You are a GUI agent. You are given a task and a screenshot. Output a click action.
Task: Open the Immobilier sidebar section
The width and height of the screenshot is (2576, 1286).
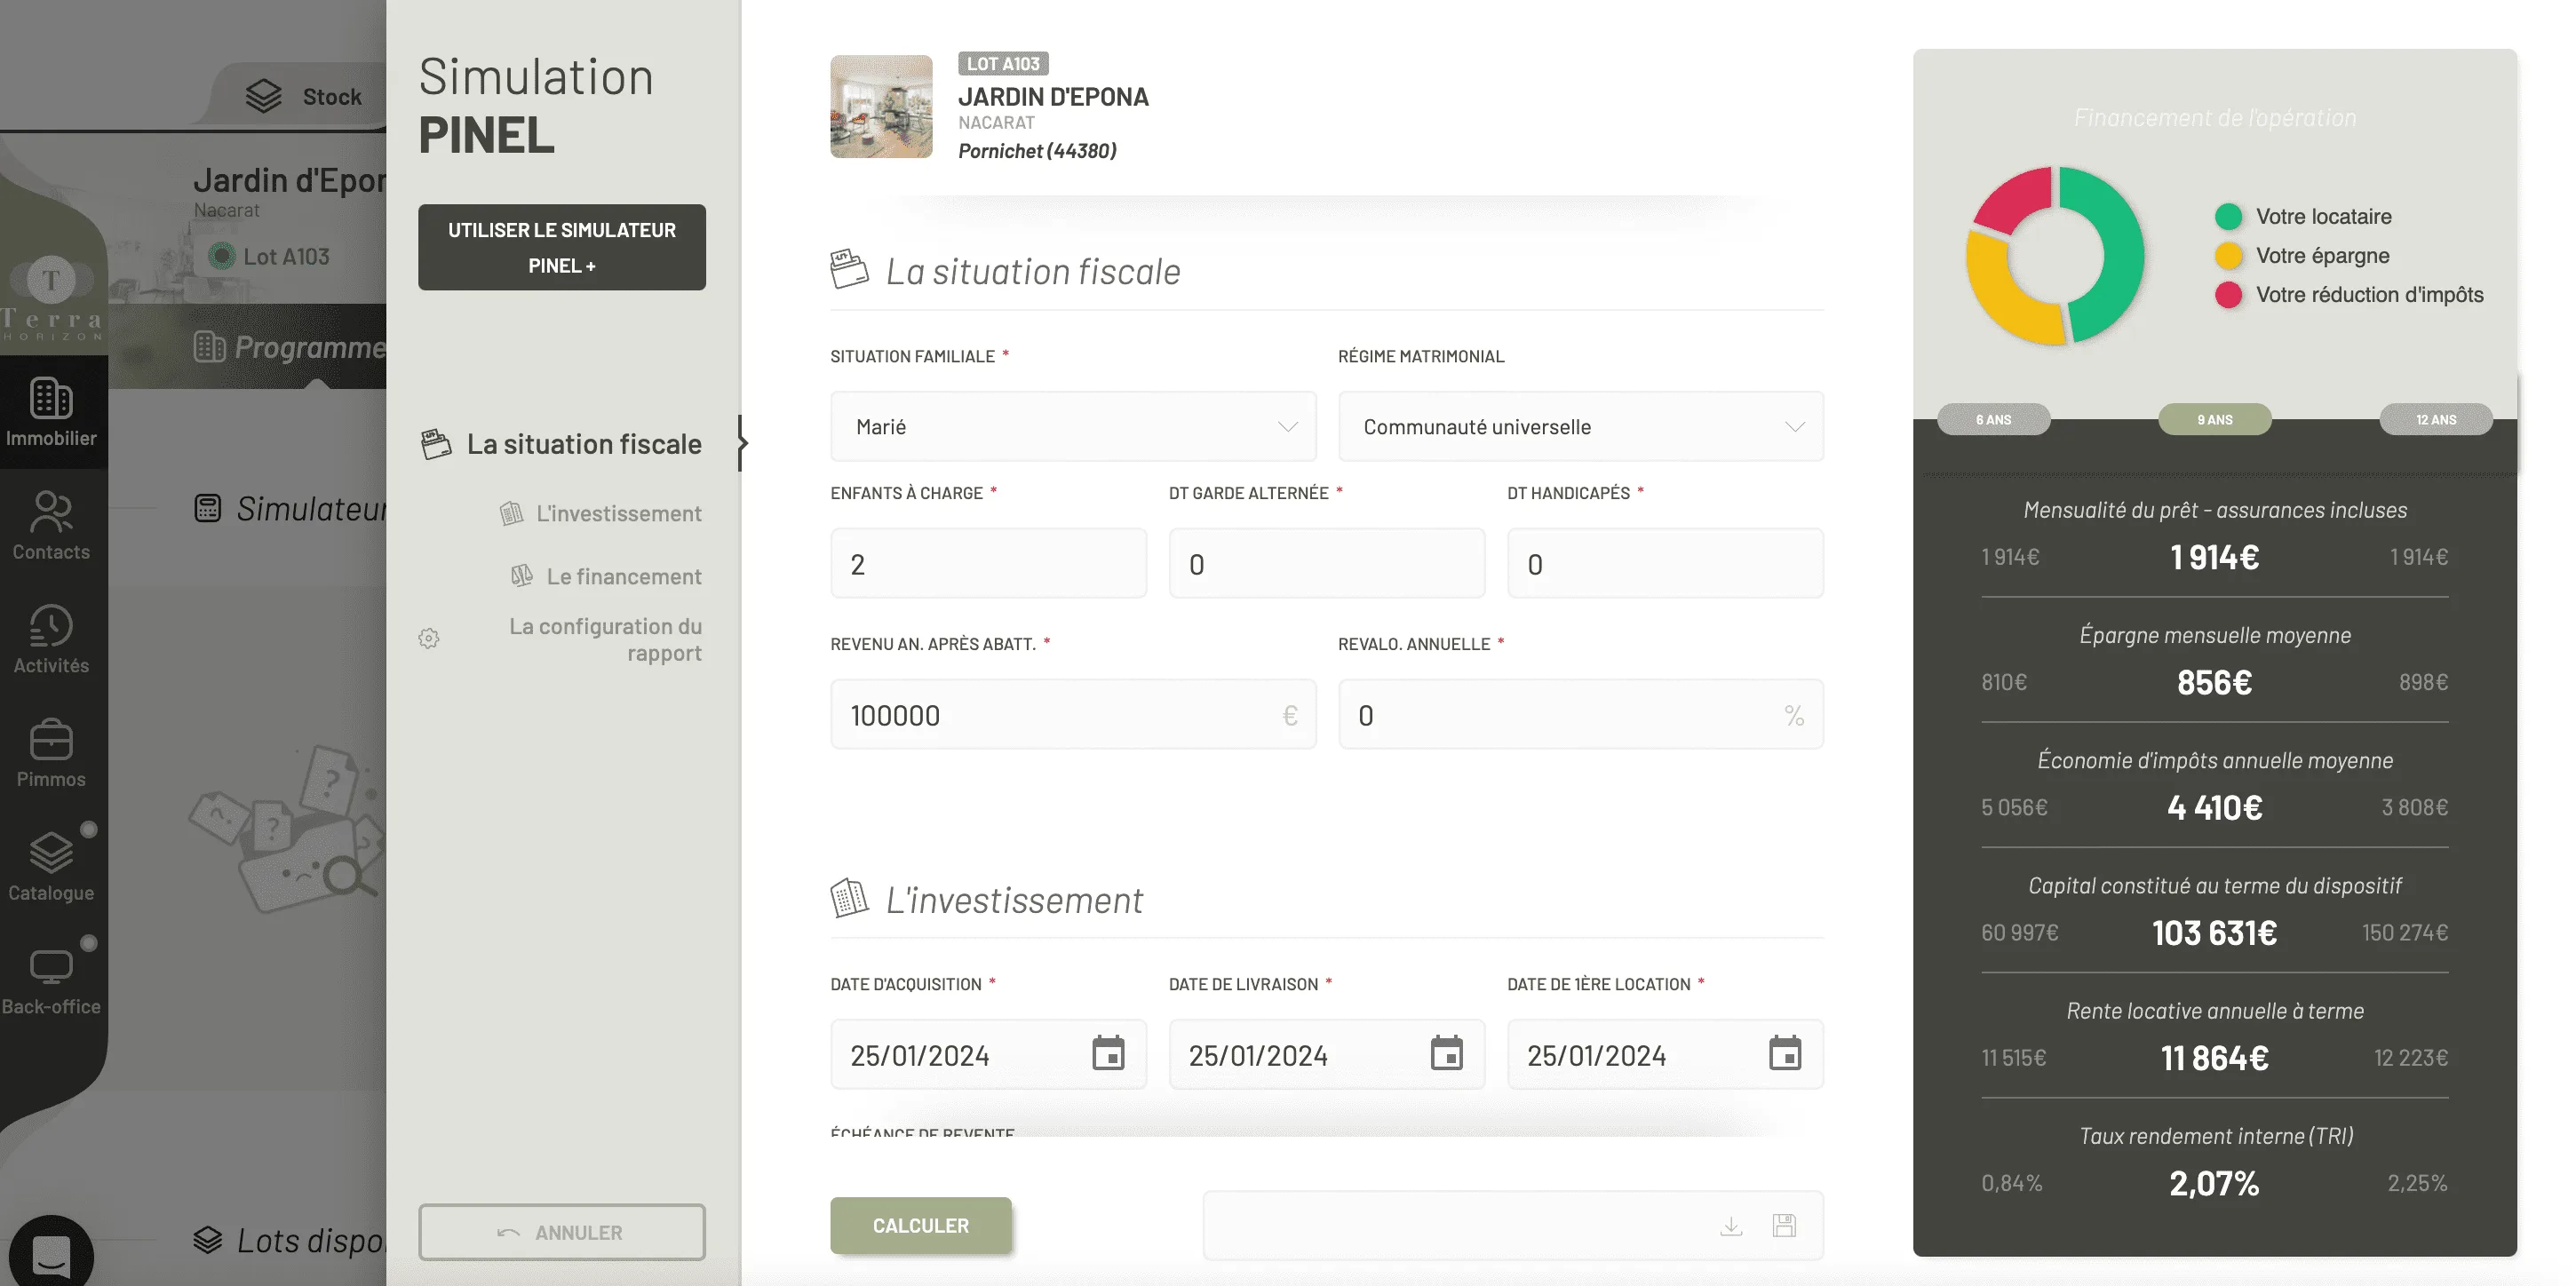pos(51,412)
